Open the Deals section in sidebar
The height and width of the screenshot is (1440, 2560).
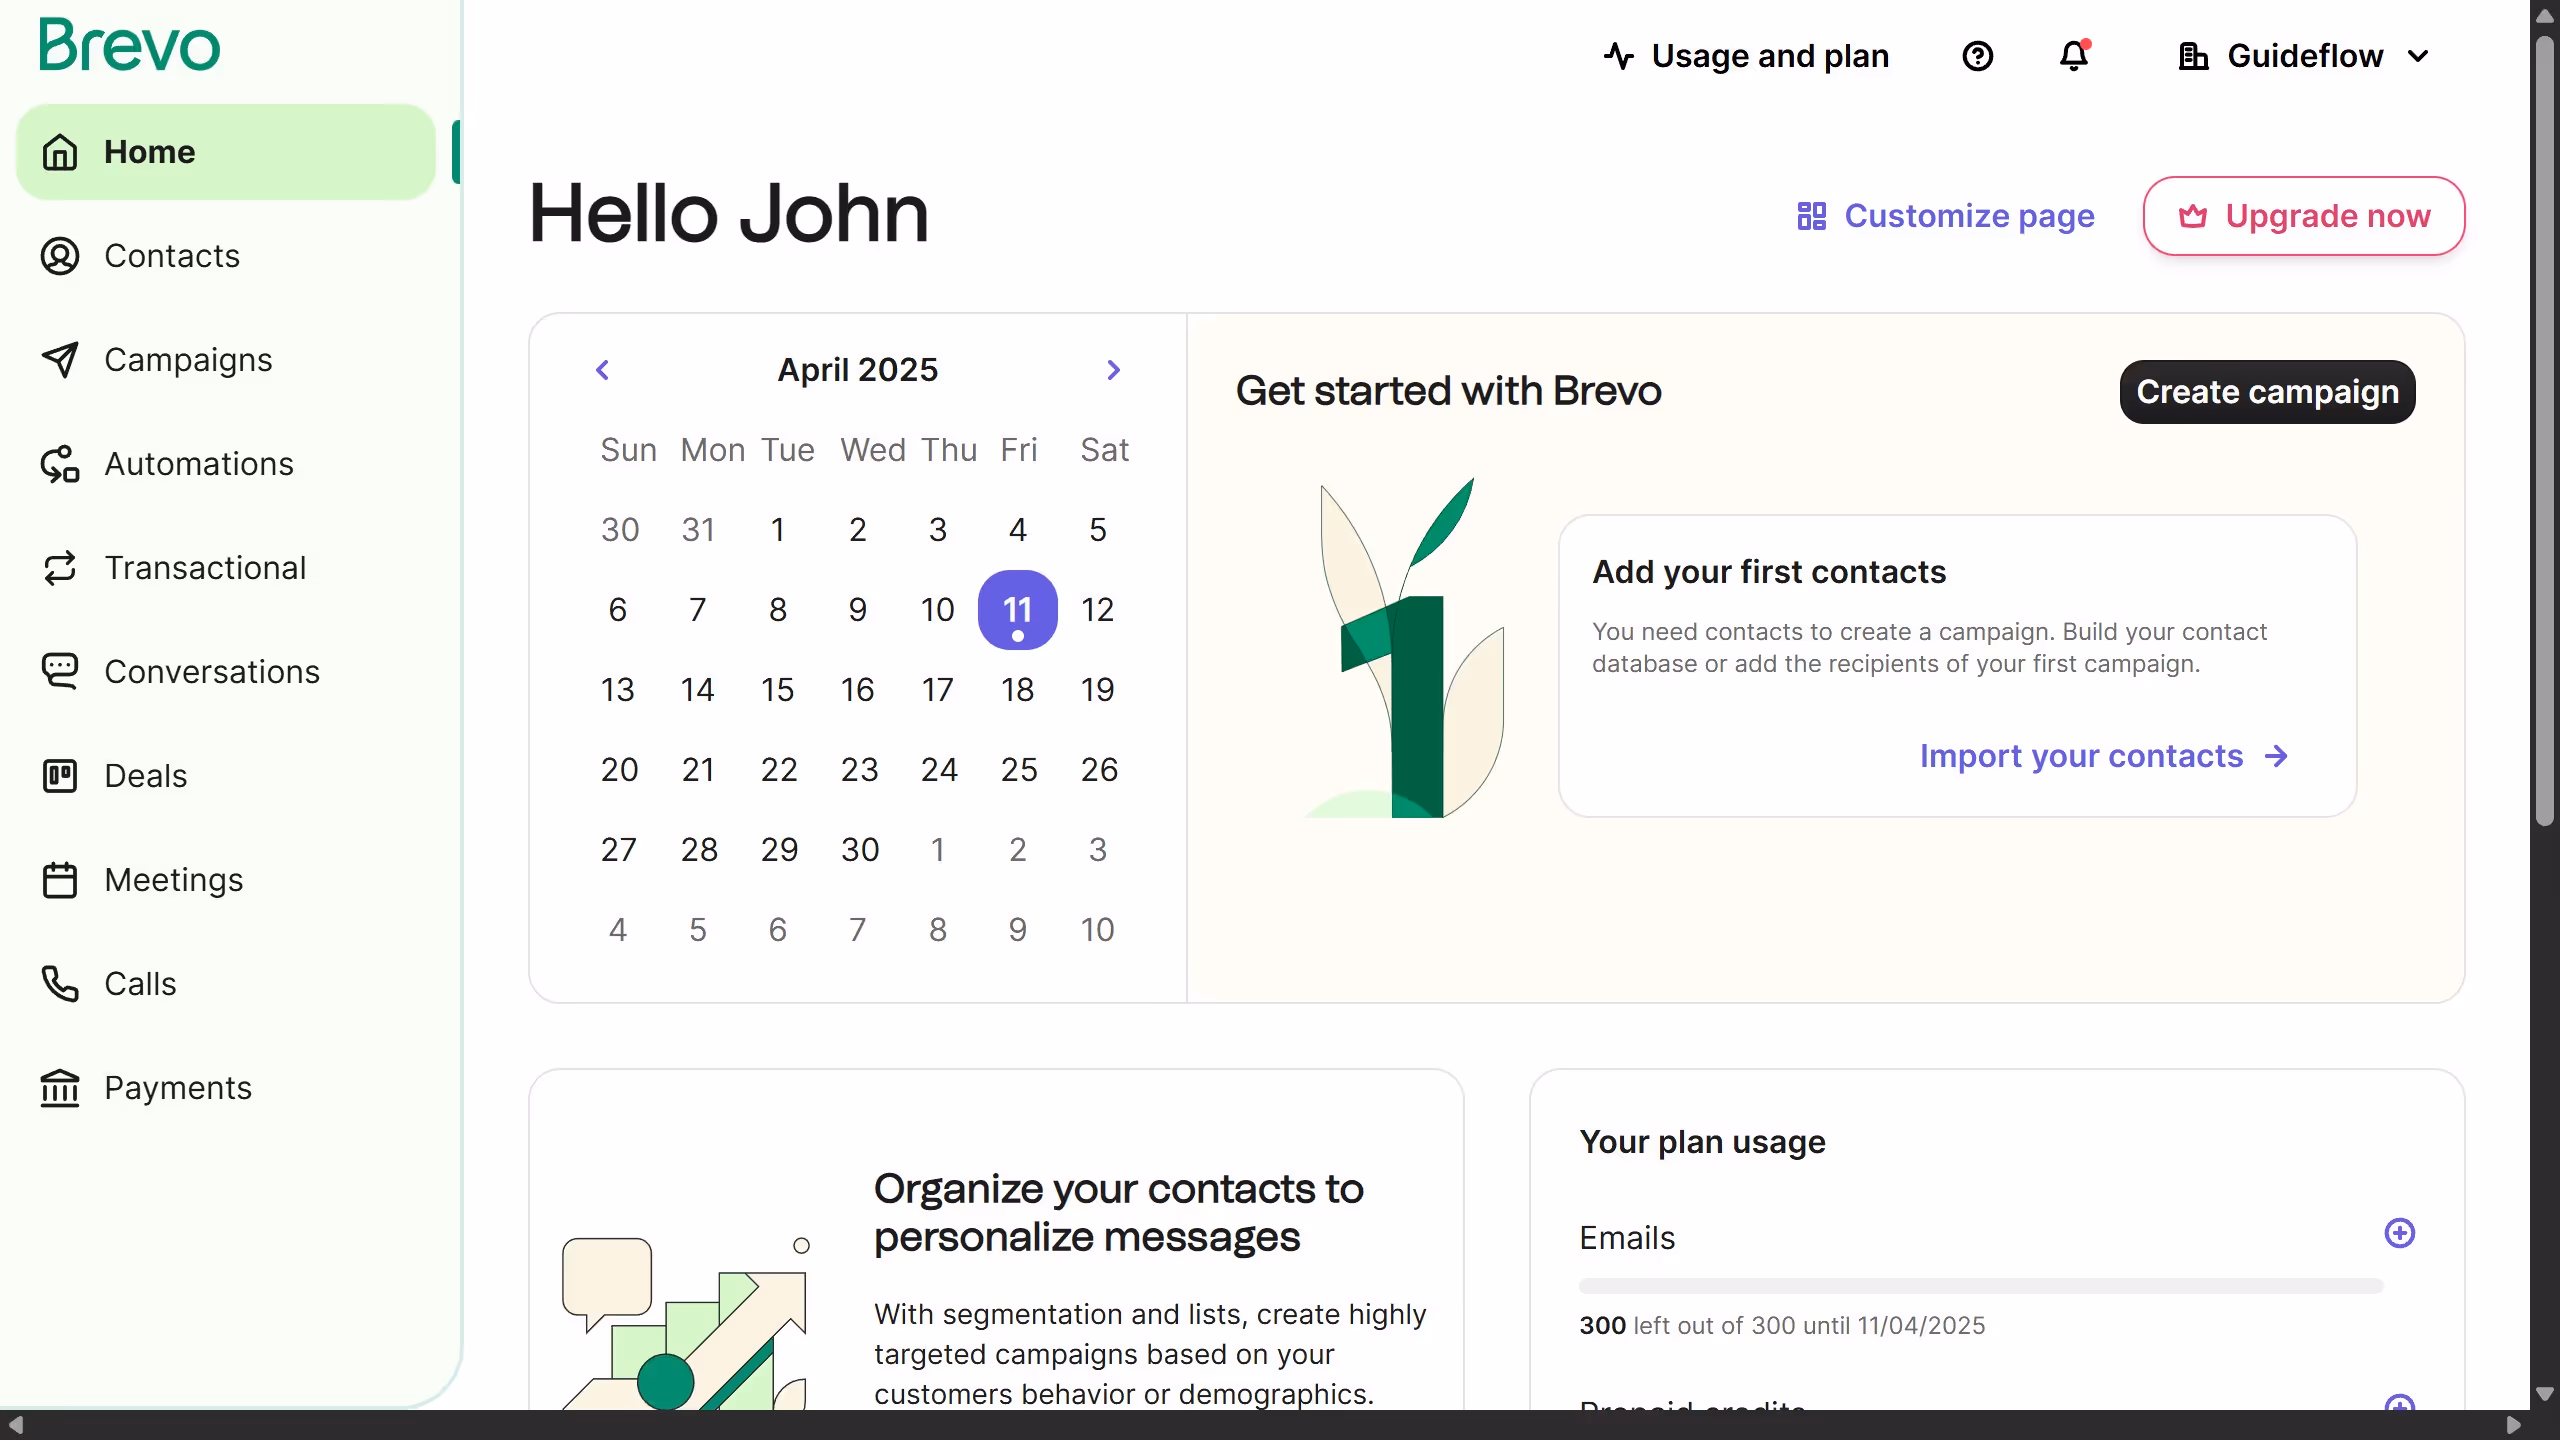click(146, 776)
